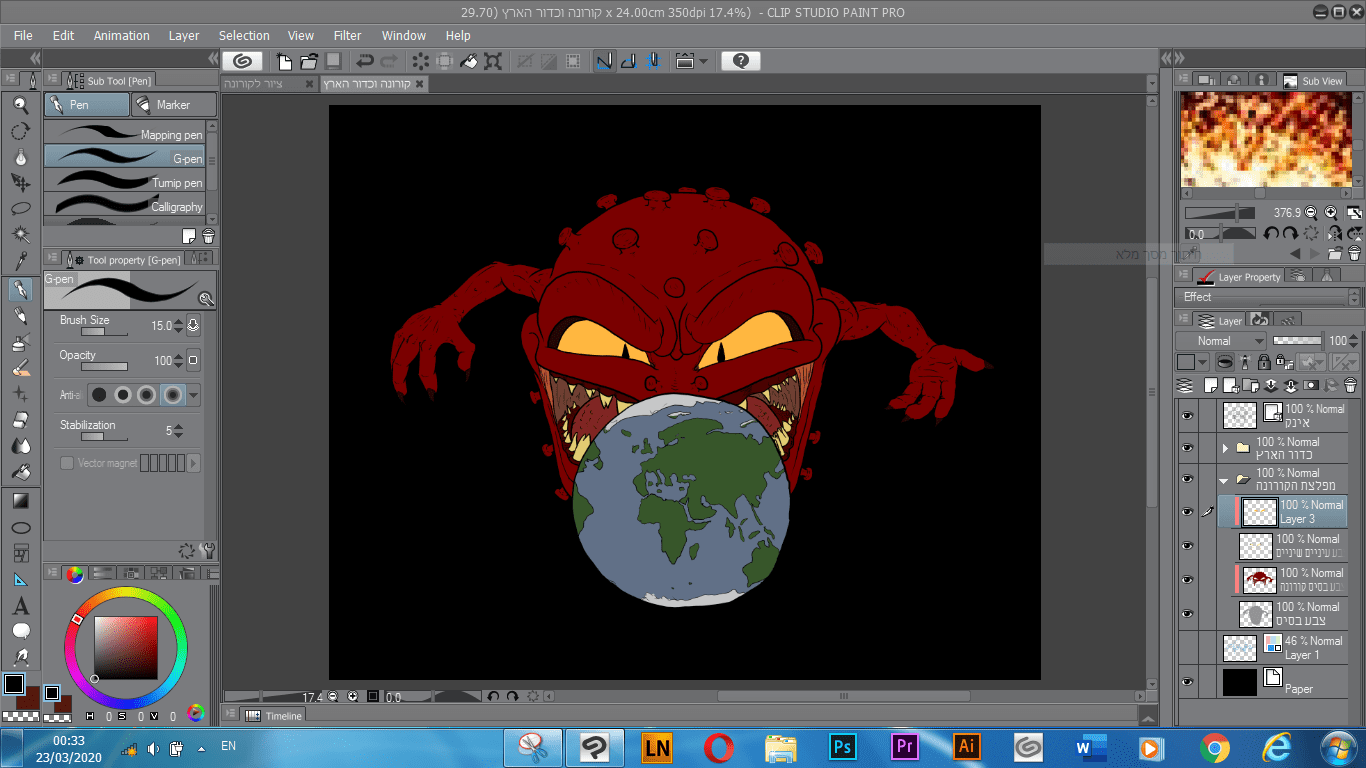The height and width of the screenshot is (768, 1366).
Task: Choose the Marker sub tool group
Action: click(x=173, y=105)
